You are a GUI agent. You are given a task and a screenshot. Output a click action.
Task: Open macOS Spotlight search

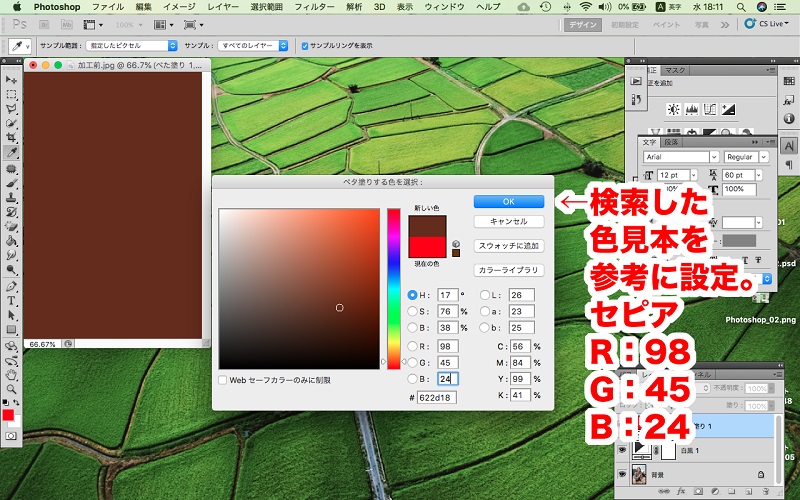tap(741, 7)
